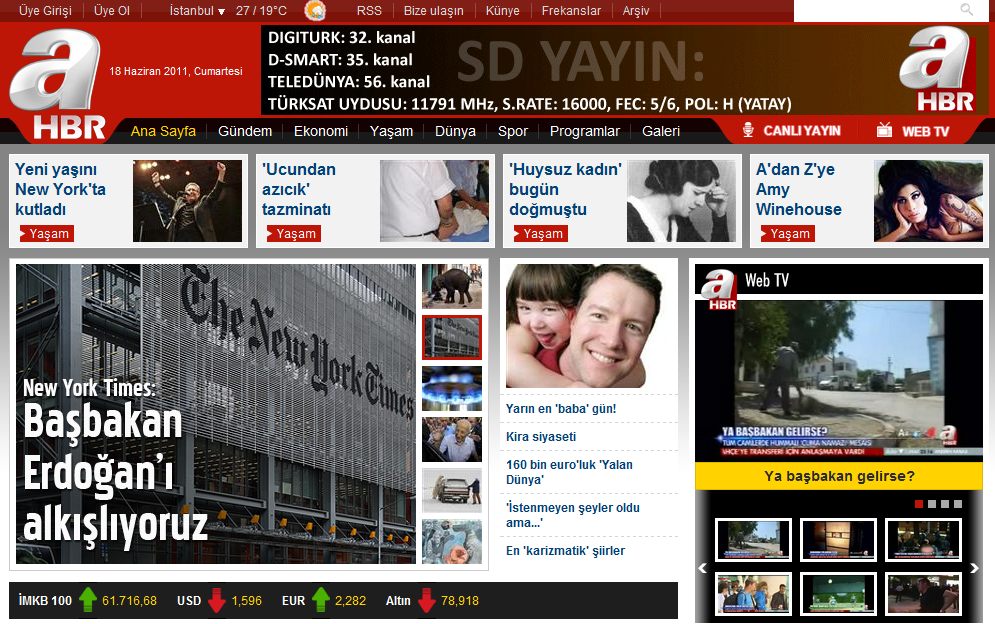
Task: Open the Frekanslar link
Action: coord(571,11)
